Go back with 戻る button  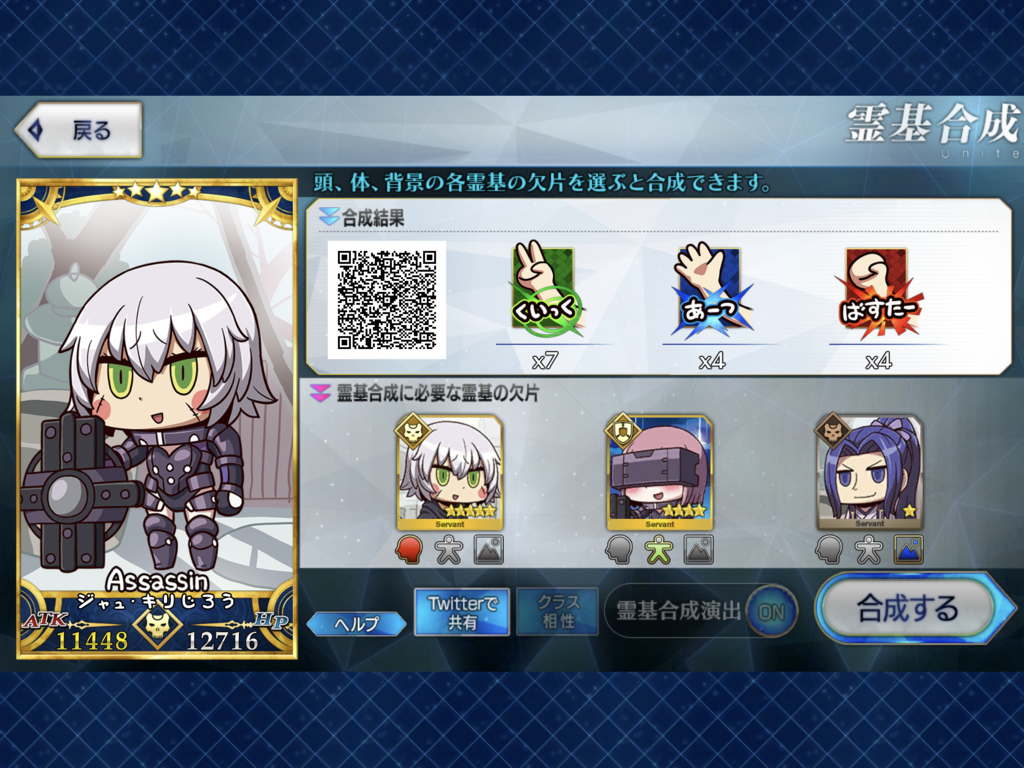tap(79, 130)
